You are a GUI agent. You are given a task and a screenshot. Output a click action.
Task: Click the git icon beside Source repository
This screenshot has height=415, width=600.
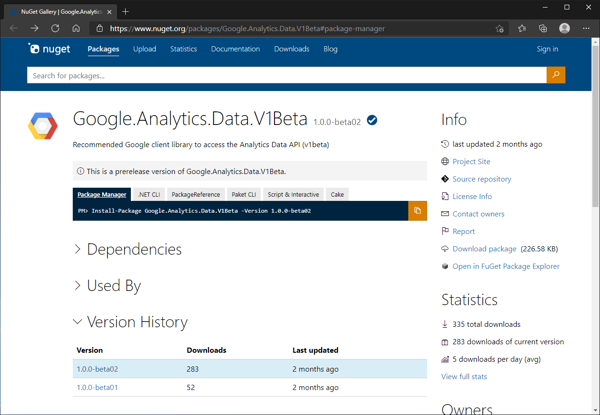pyautogui.click(x=445, y=179)
